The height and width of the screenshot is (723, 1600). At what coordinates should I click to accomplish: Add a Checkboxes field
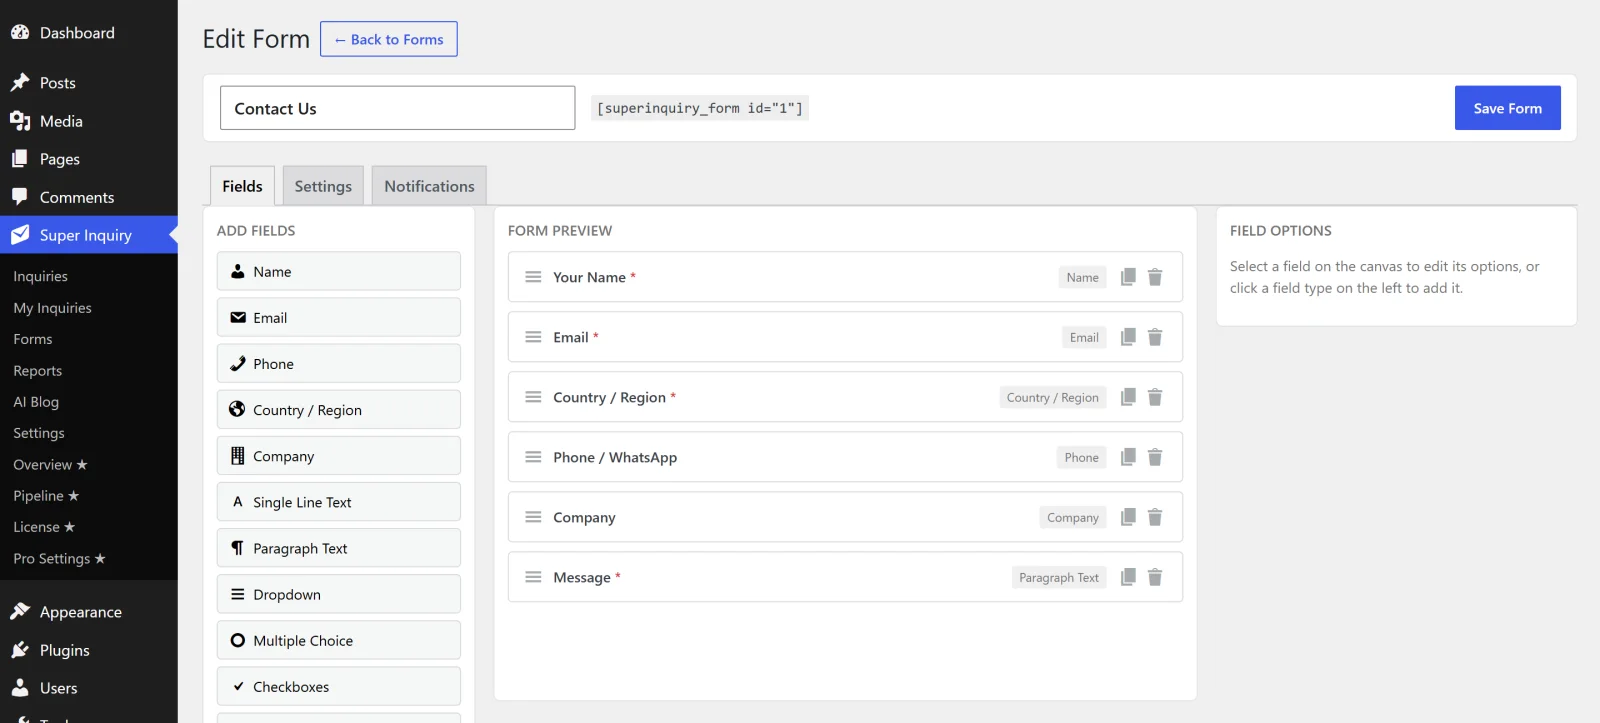[339, 686]
